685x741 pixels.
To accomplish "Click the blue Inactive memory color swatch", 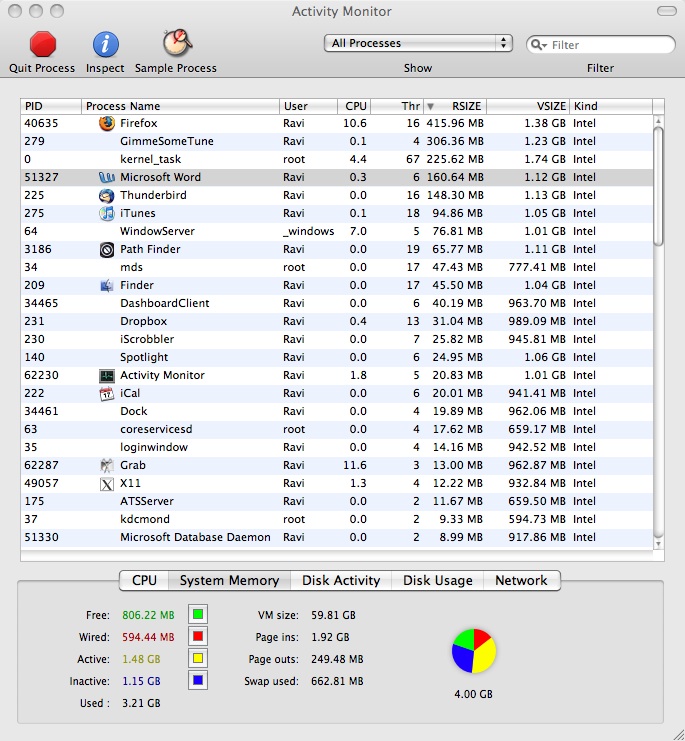I will pos(198,681).
